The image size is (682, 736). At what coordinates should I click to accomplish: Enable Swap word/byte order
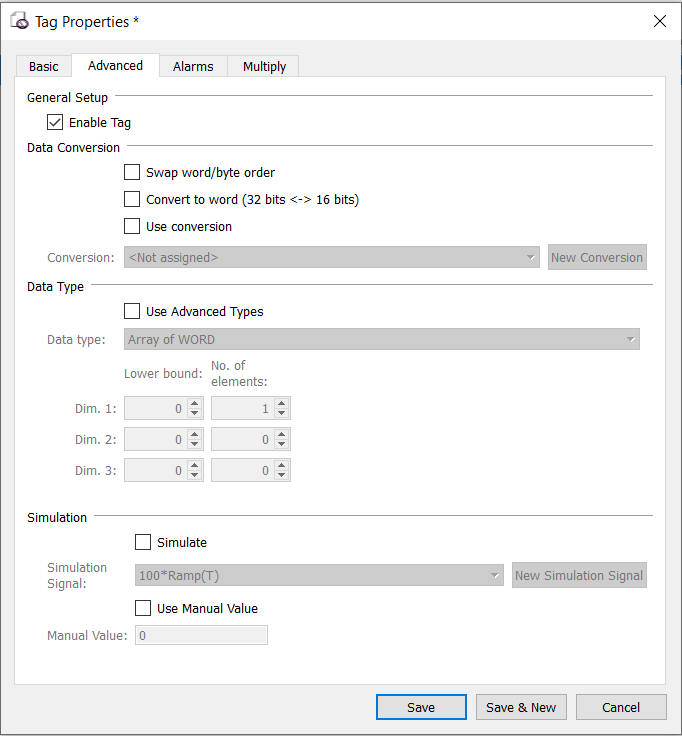(132, 172)
